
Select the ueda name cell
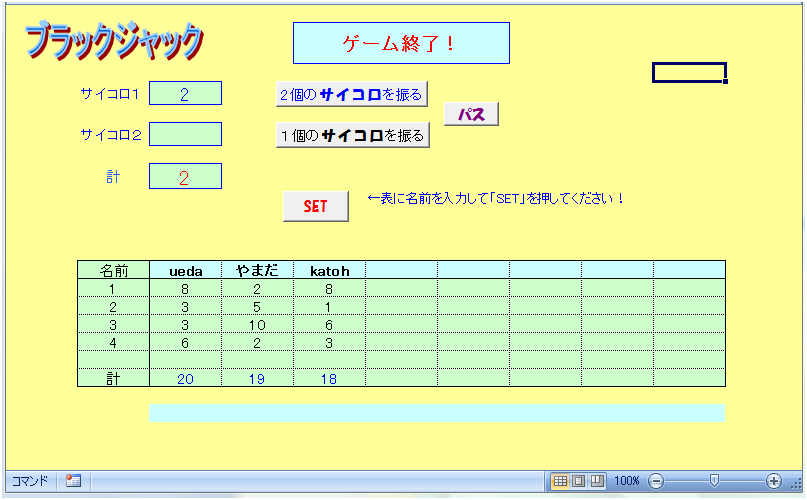click(185, 270)
